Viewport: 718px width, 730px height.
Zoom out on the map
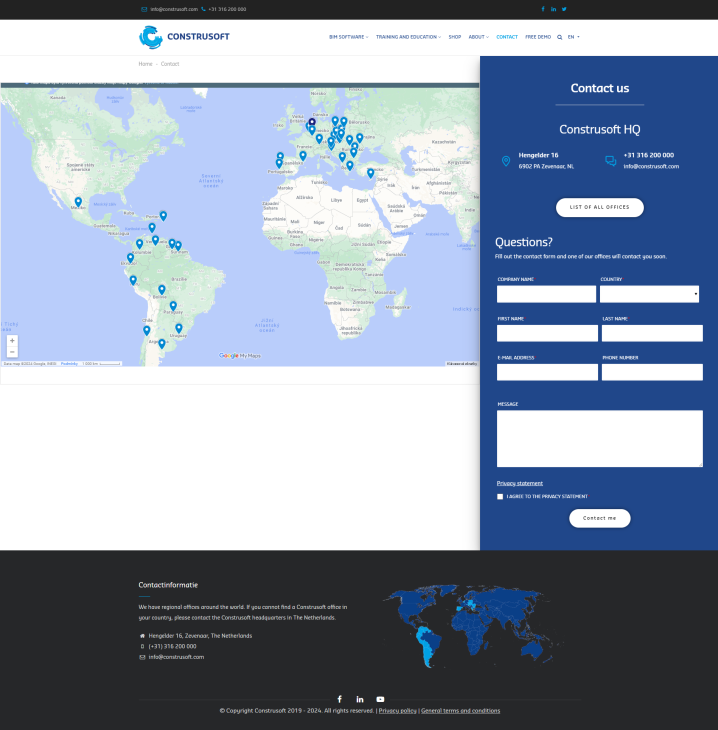point(12,352)
